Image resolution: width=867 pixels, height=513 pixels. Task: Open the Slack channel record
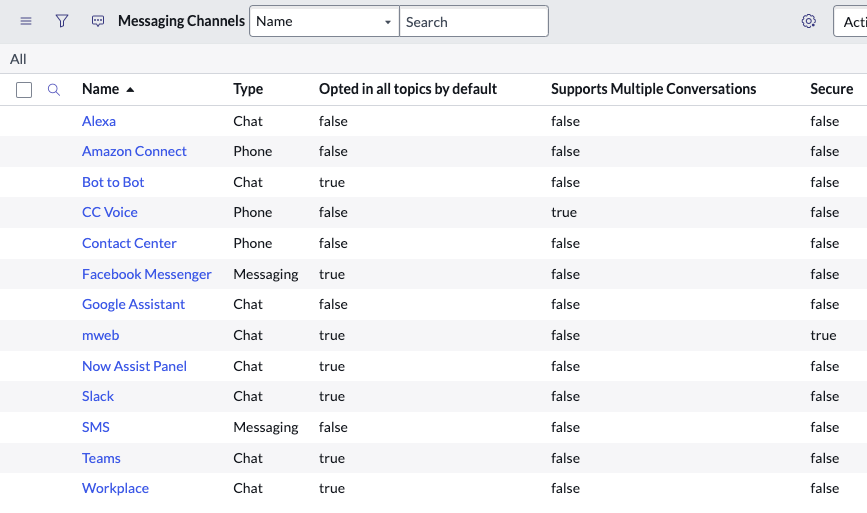point(98,396)
